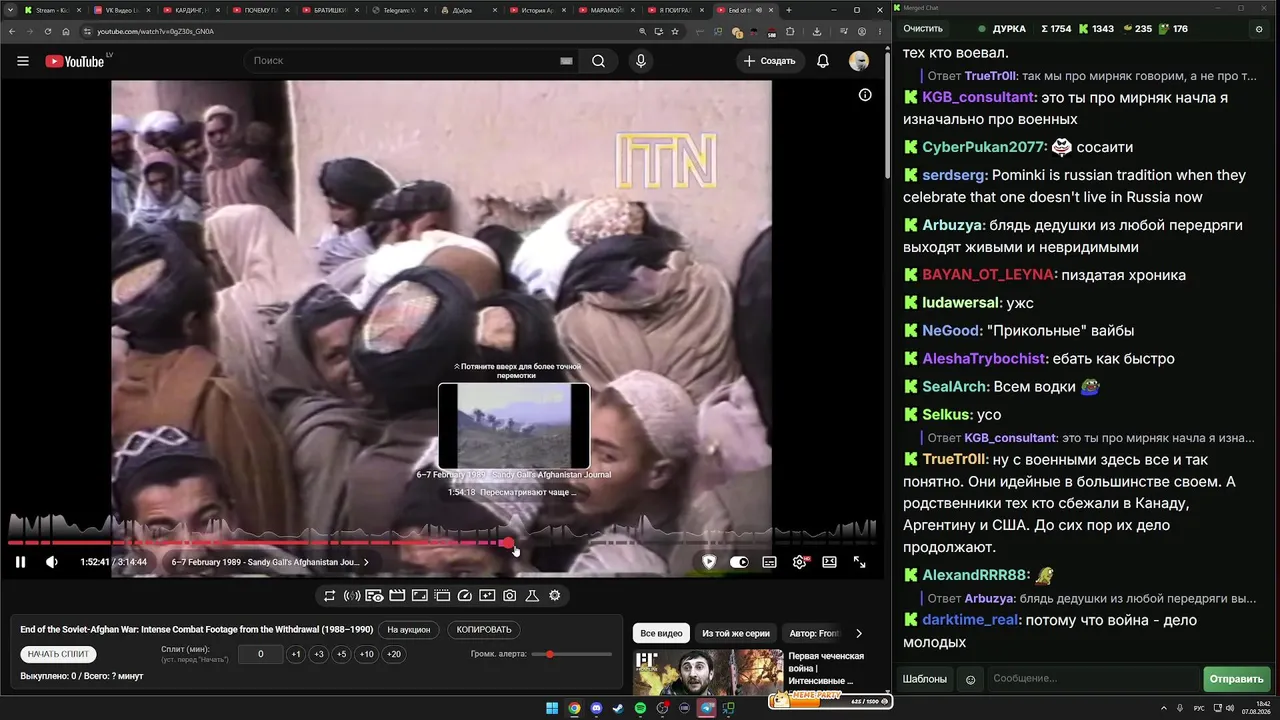
Task: Click the expand-frame toolbar icon
Action: pos(420,596)
